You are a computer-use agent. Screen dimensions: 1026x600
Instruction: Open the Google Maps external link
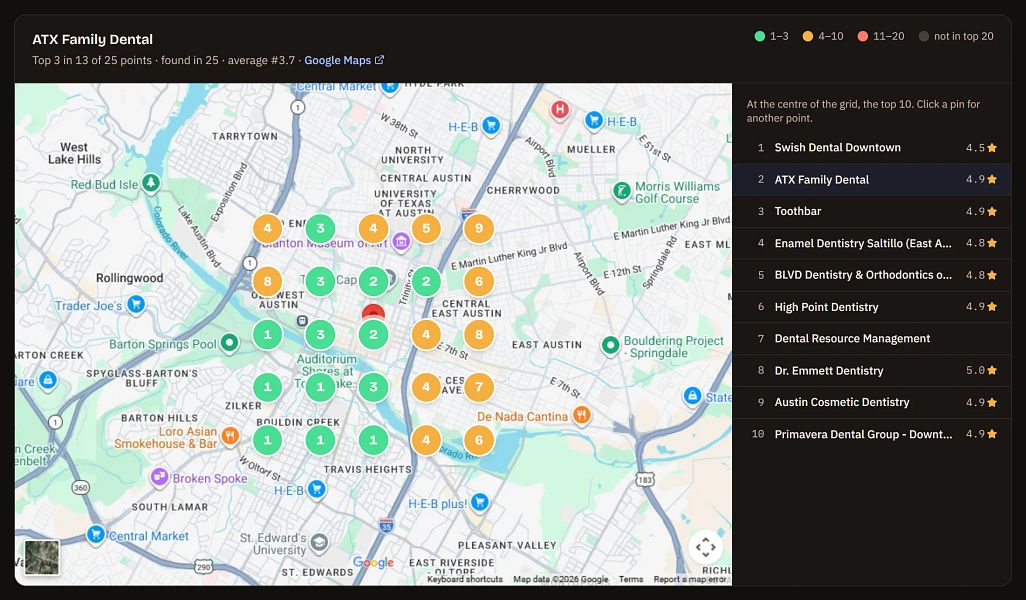344,60
